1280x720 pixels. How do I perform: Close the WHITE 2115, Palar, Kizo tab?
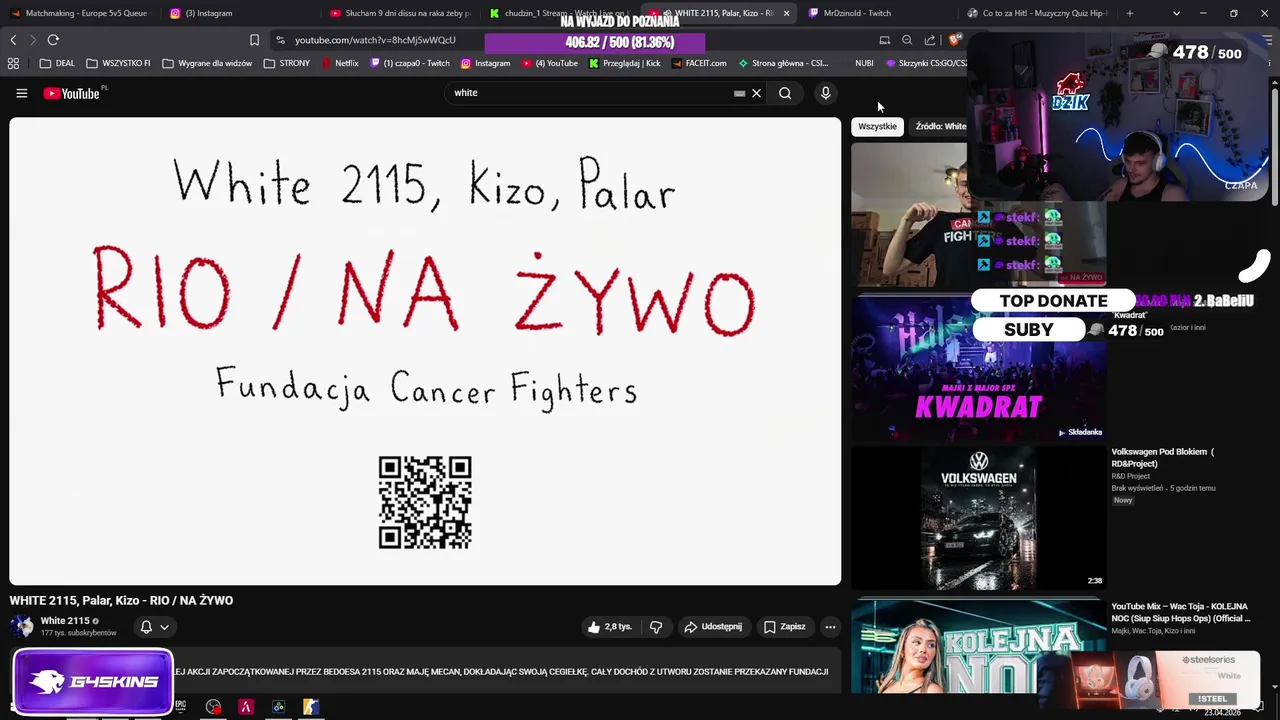[x=786, y=13]
